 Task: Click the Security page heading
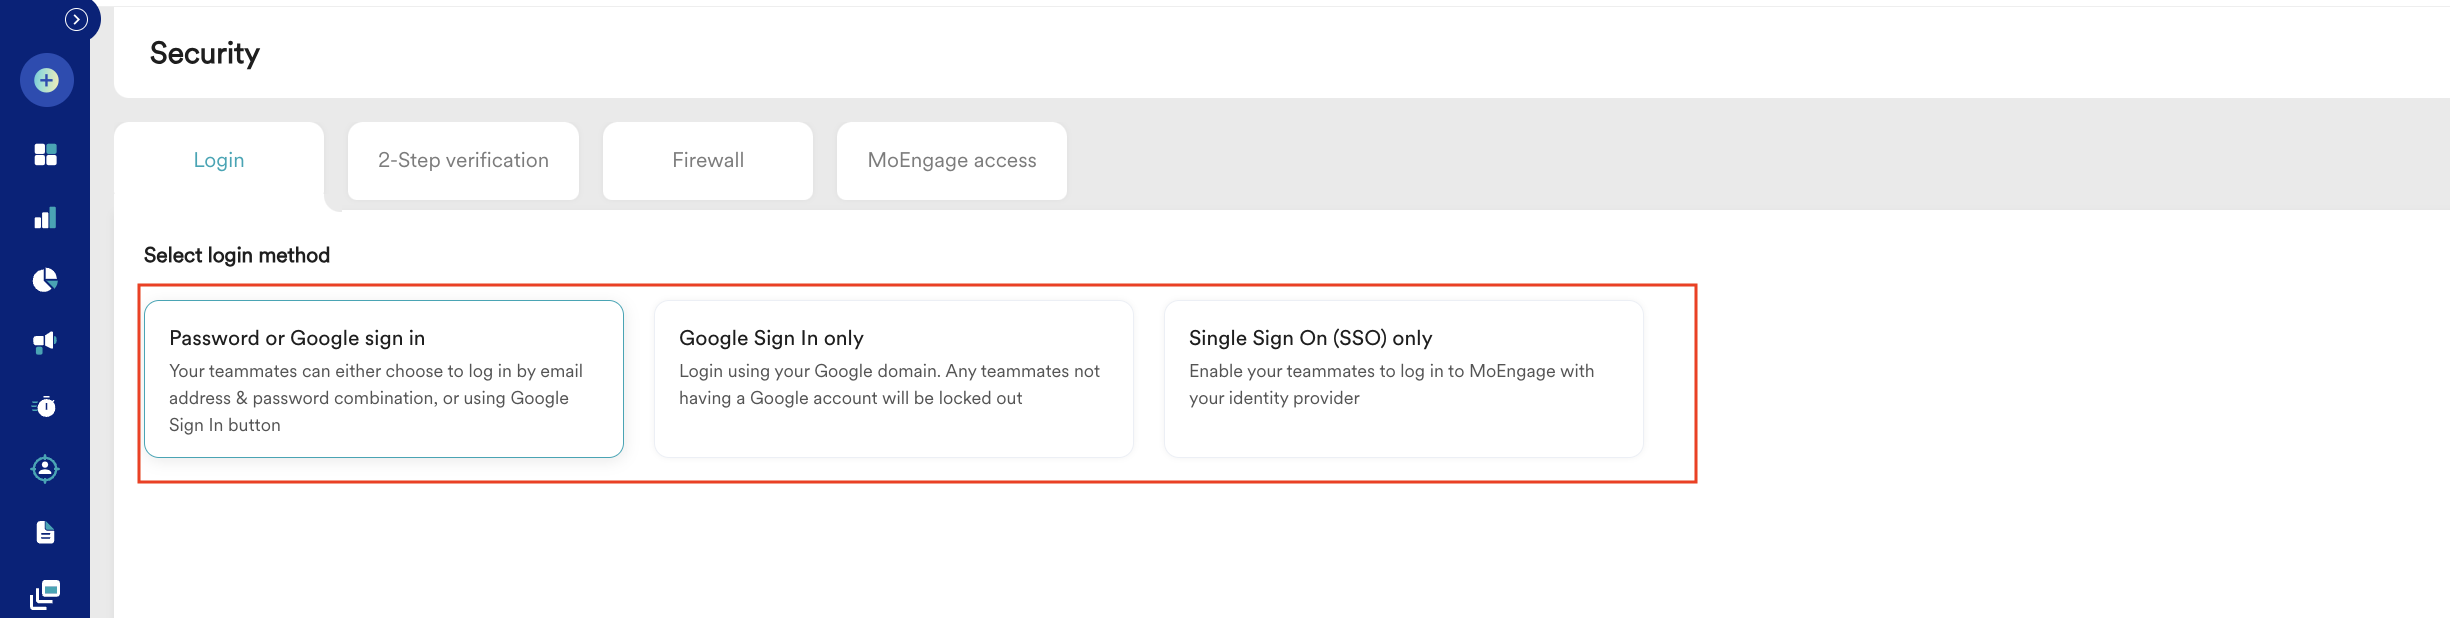tap(205, 53)
